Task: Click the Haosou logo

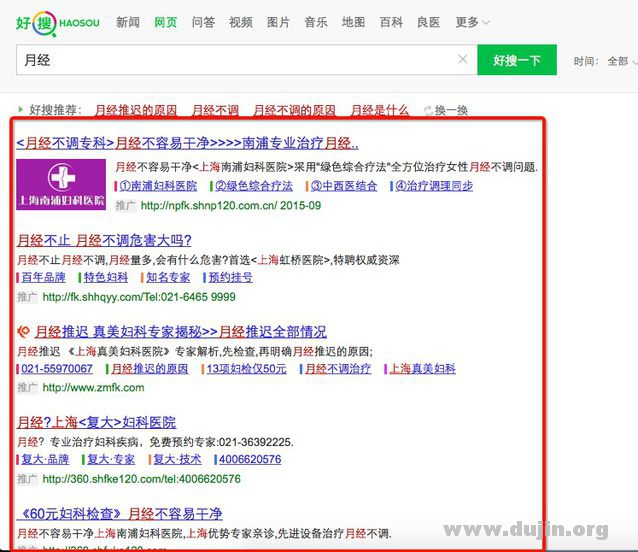Action: (58, 23)
